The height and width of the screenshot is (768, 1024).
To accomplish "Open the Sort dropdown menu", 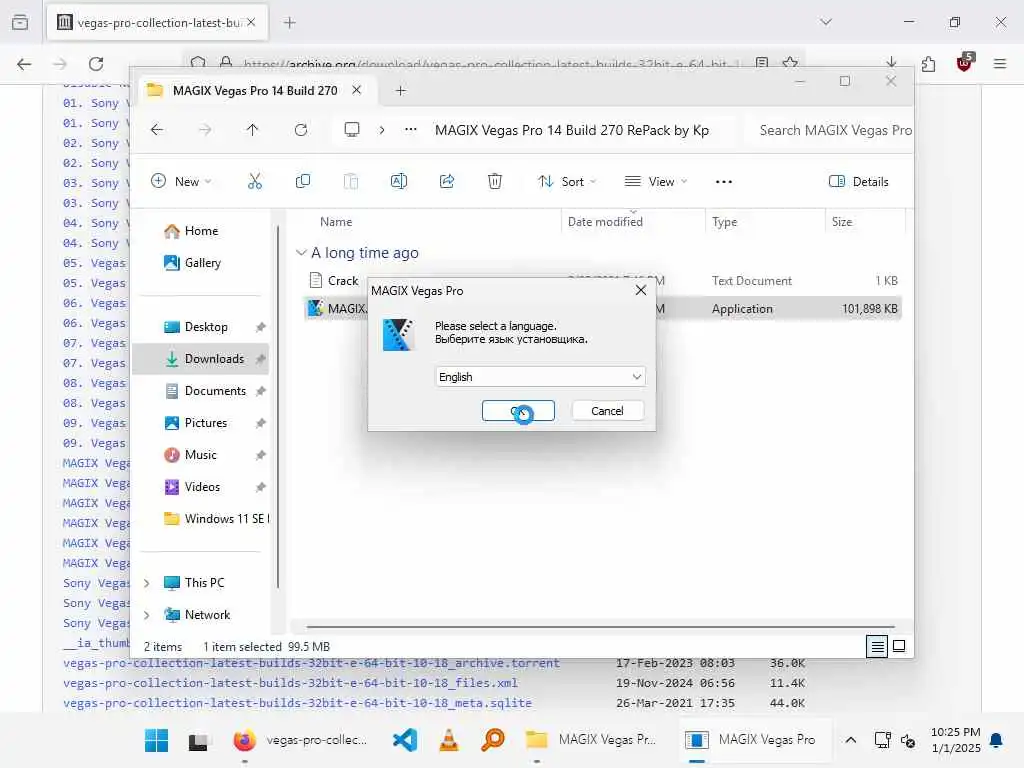I will 567,182.
